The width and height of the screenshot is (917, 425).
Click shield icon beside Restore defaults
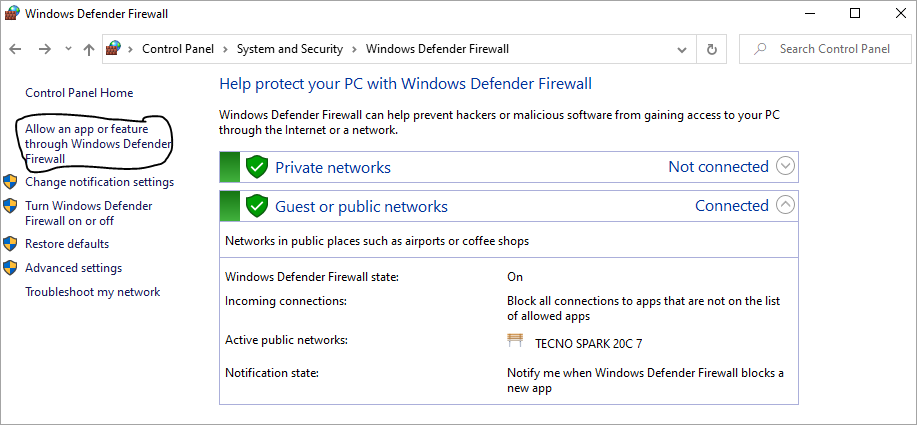[x=11, y=244]
